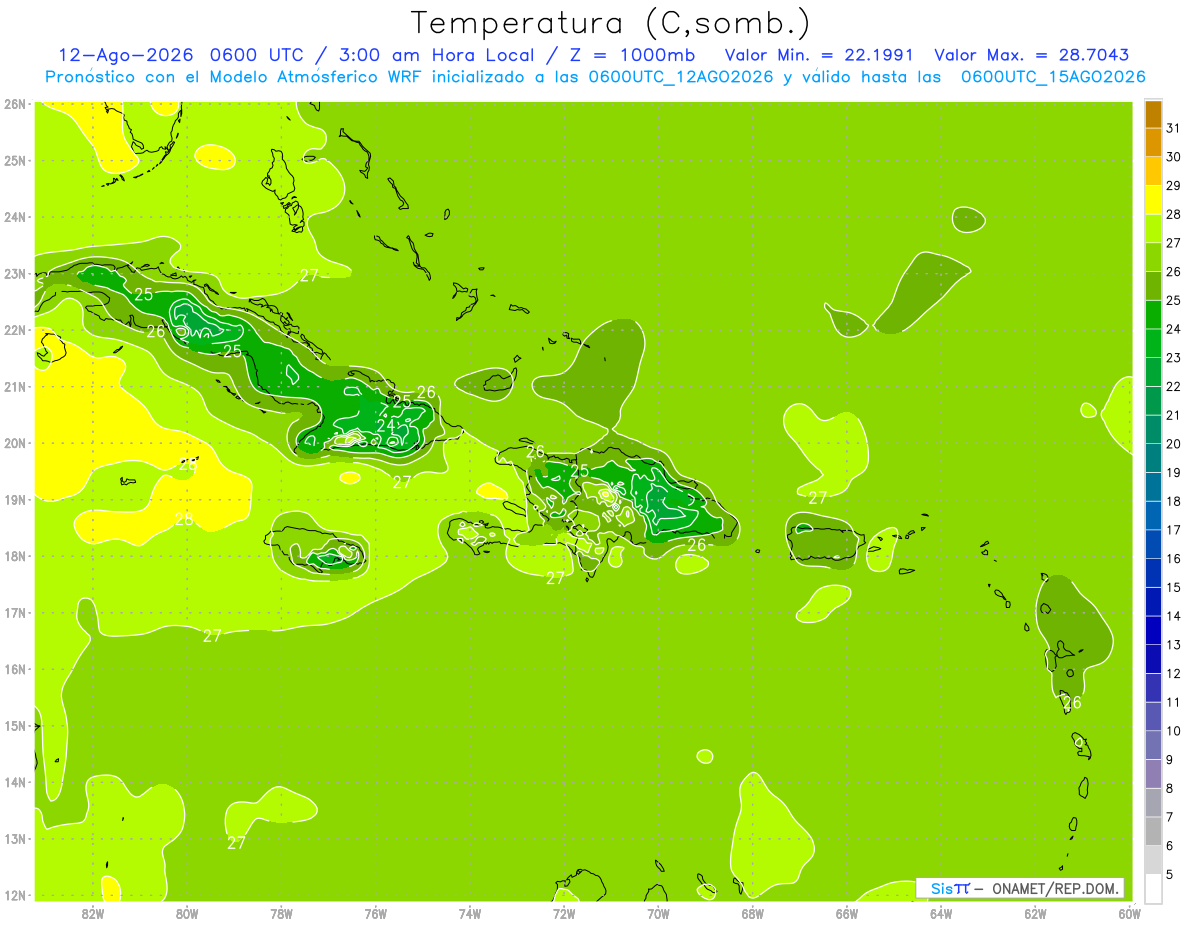Pick the yellow colorbar segment between 28 and 29

[x=1153, y=199]
